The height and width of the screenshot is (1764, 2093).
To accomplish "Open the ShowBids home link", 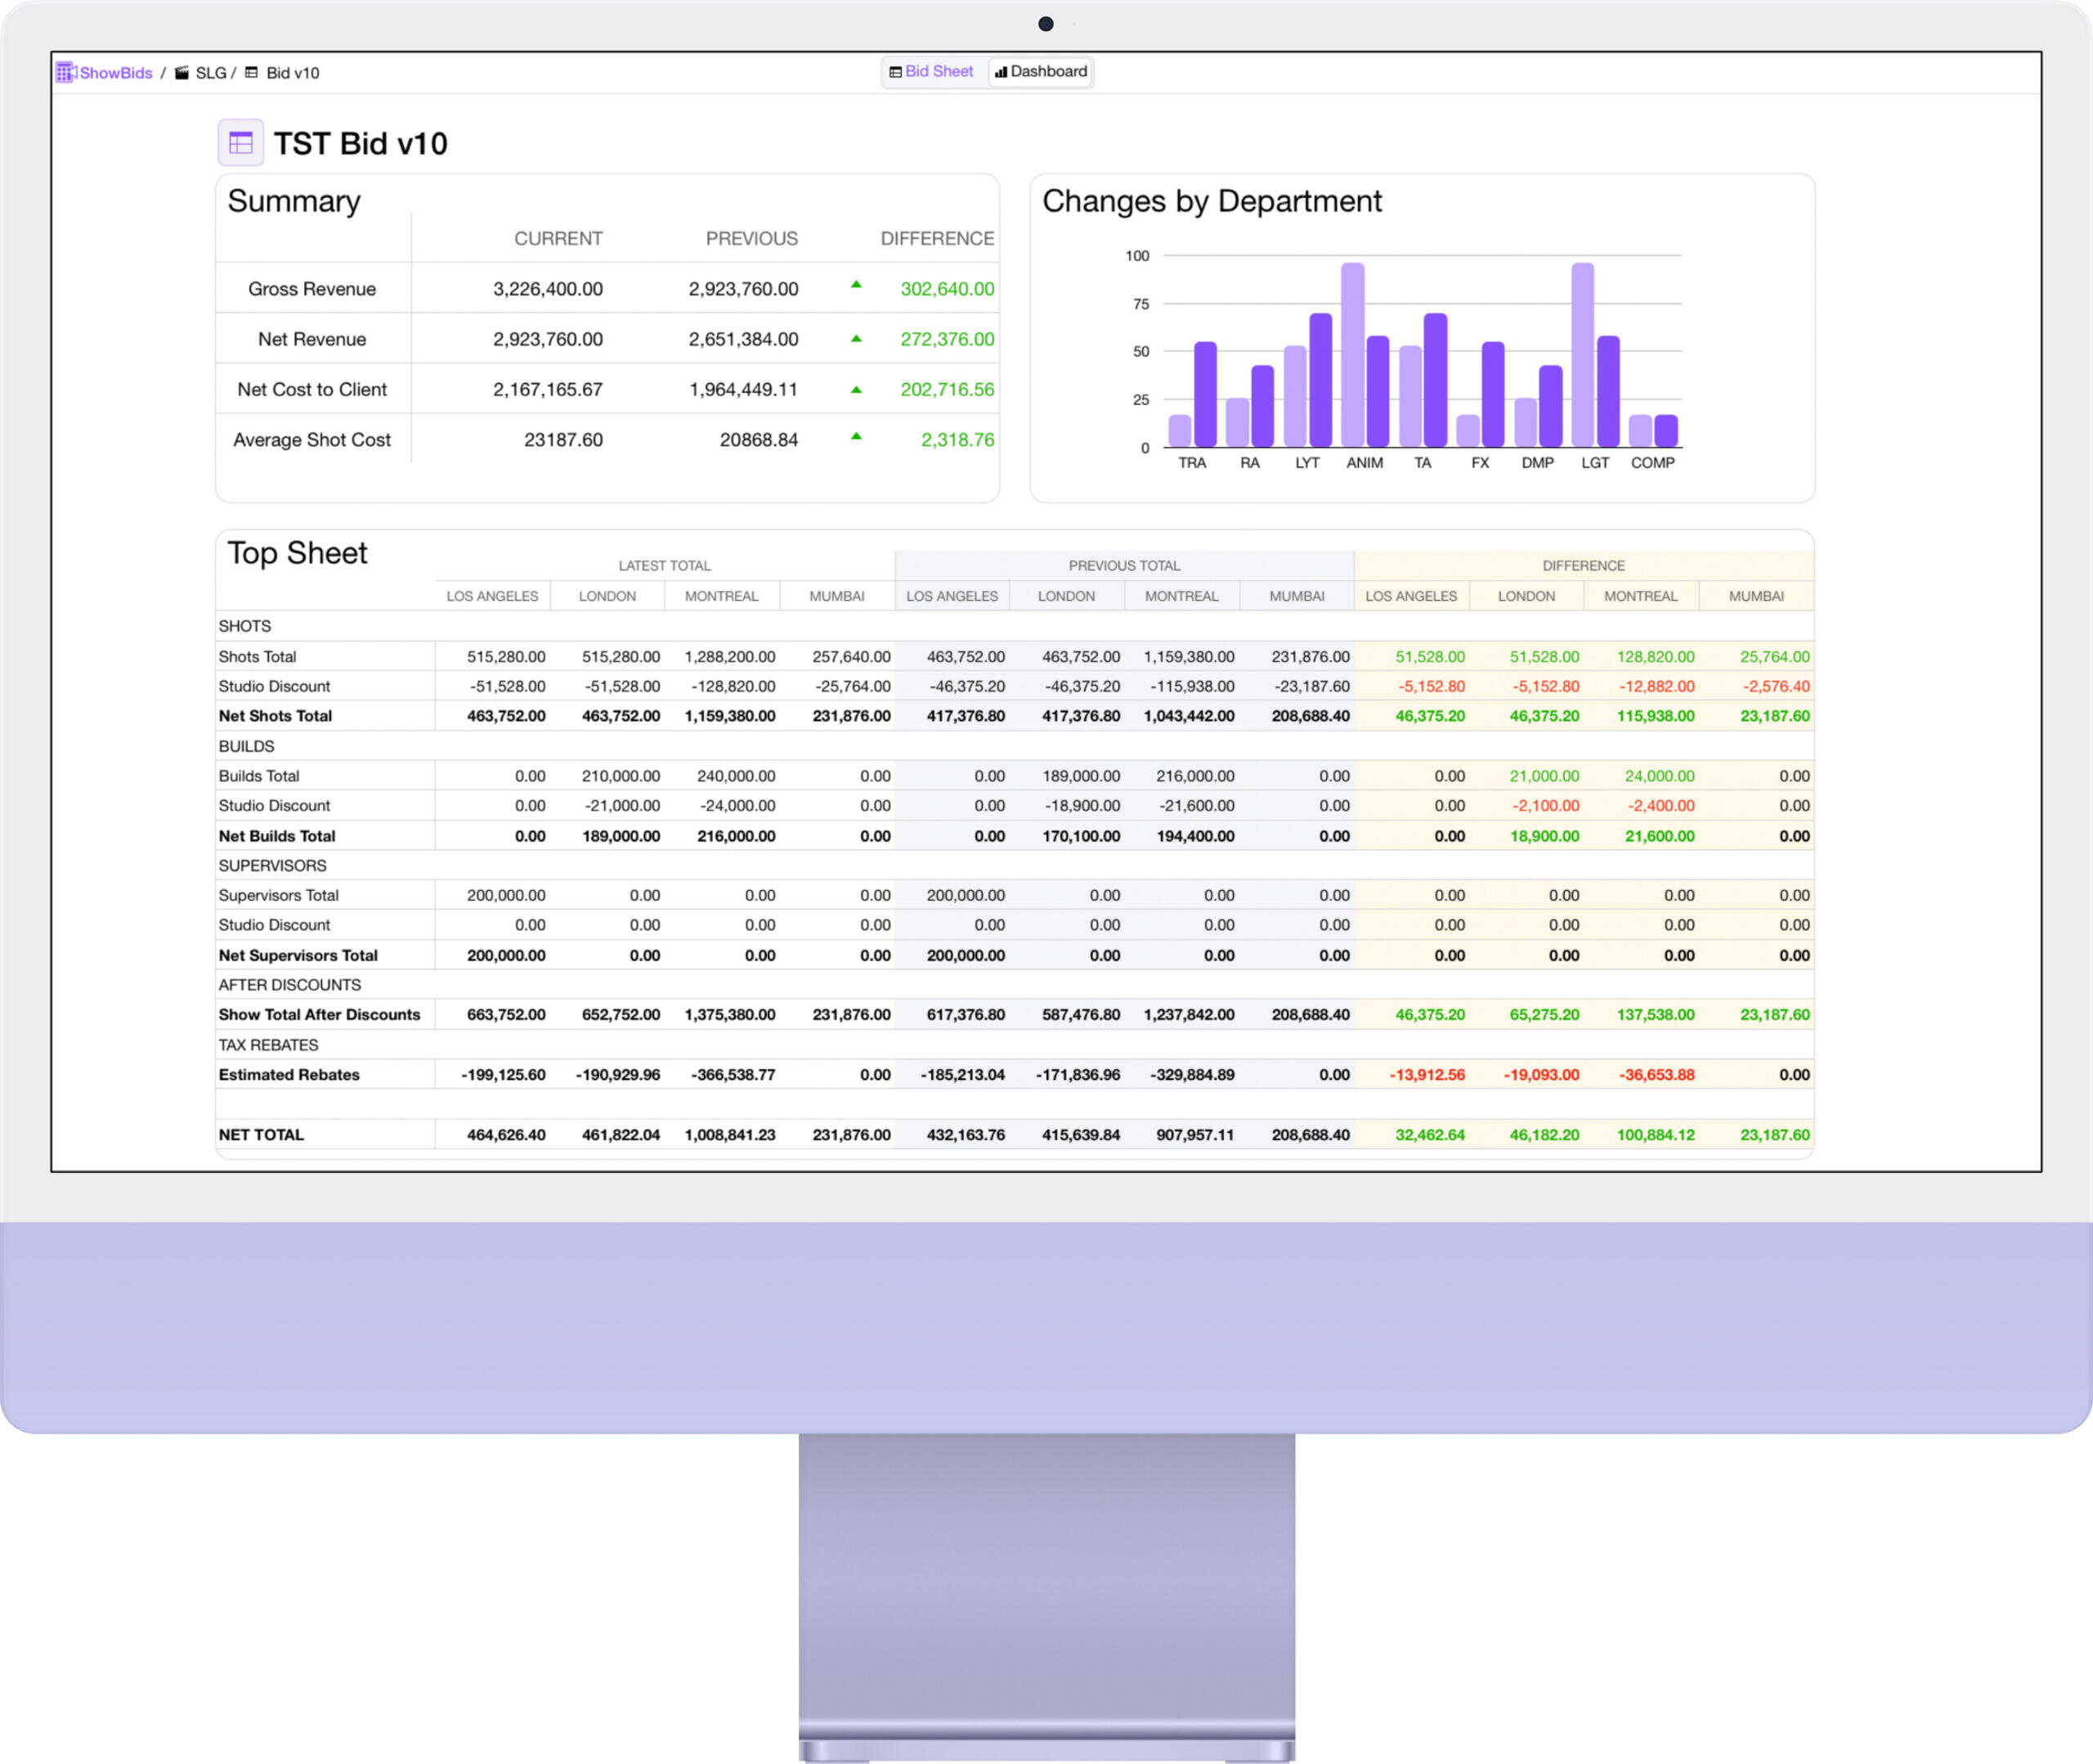I will point(116,73).
